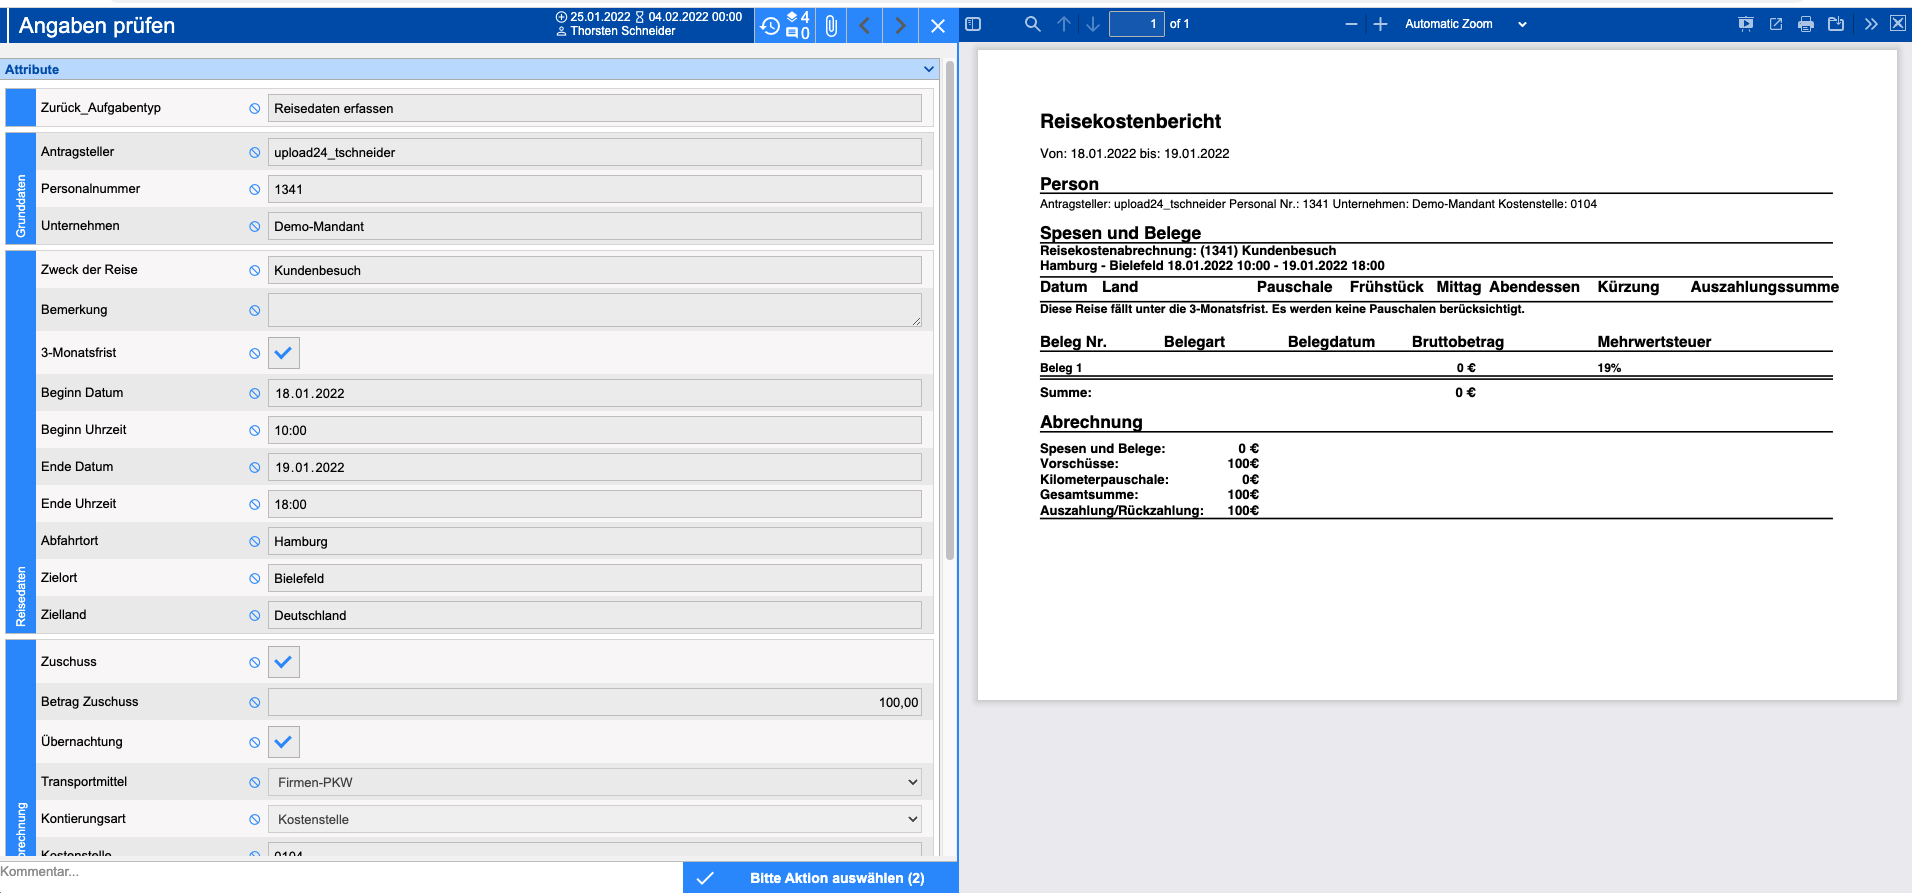Click lock icon next to Antragsteller
The height and width of the screenshot is (893, 1912).
(255, 152)
